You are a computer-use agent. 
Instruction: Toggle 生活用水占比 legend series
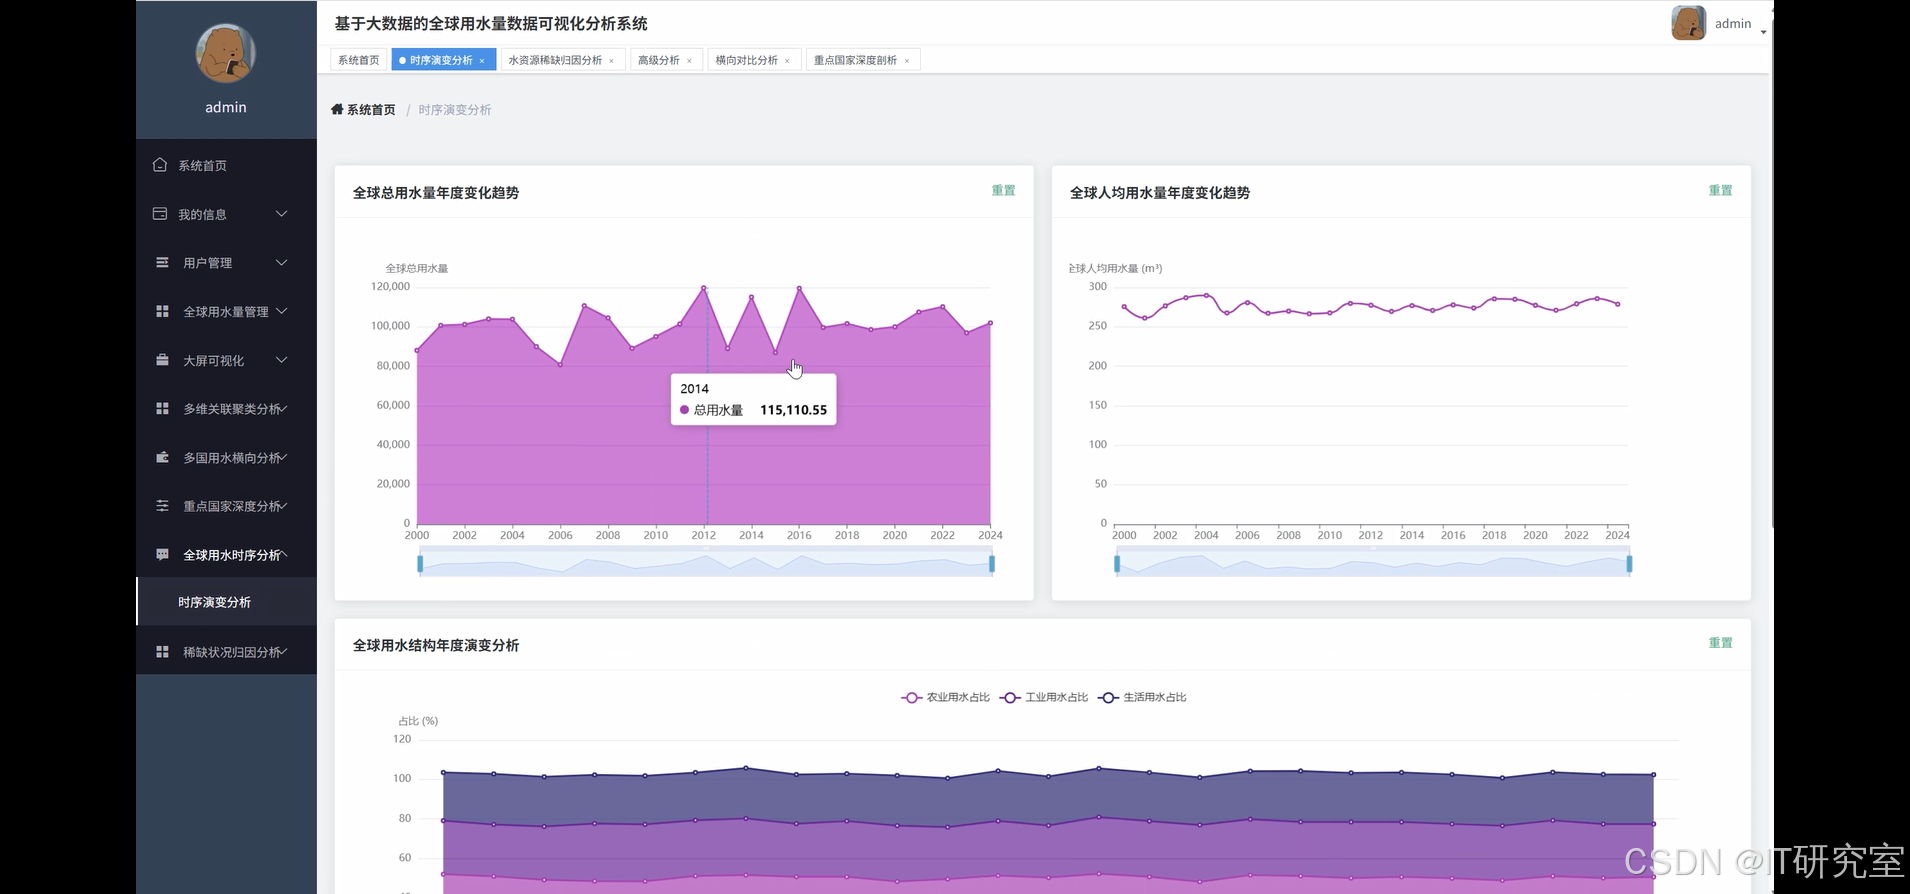tap(1142, 697)
